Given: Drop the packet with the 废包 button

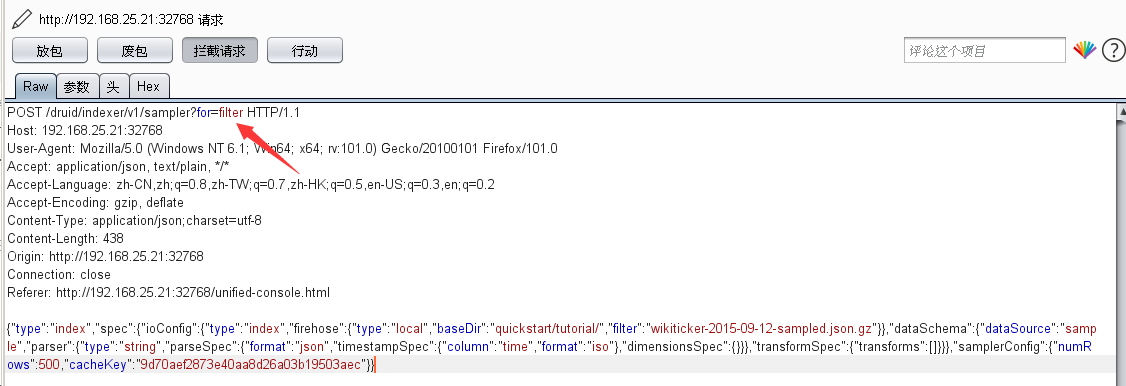Looking at the screenshot, I should click(134, 51).
